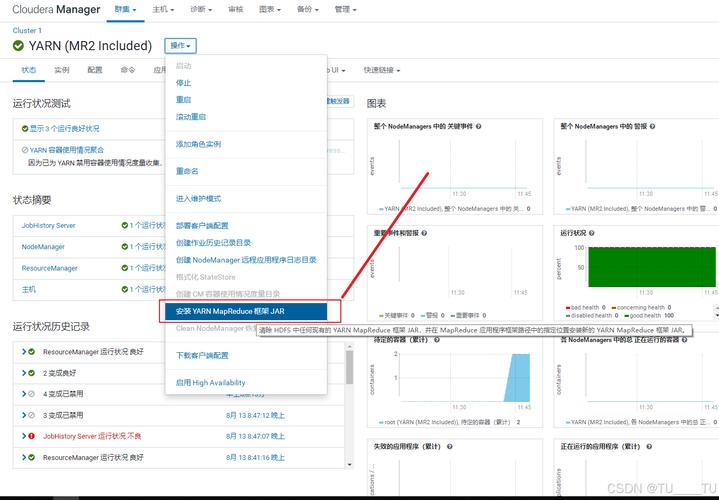Open the 审核 page from top navigation
The width and height of the screenshot is (719, 500).
pyautogui.click(x=236, y=9)
